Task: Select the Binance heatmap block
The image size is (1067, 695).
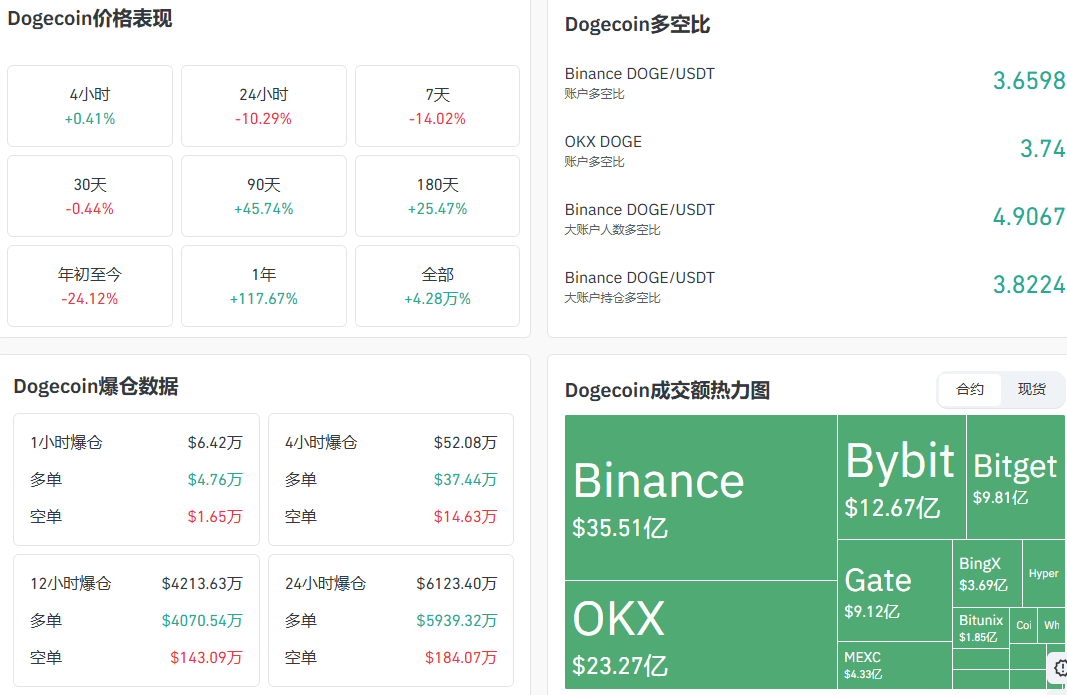Action: pos(701,498)
